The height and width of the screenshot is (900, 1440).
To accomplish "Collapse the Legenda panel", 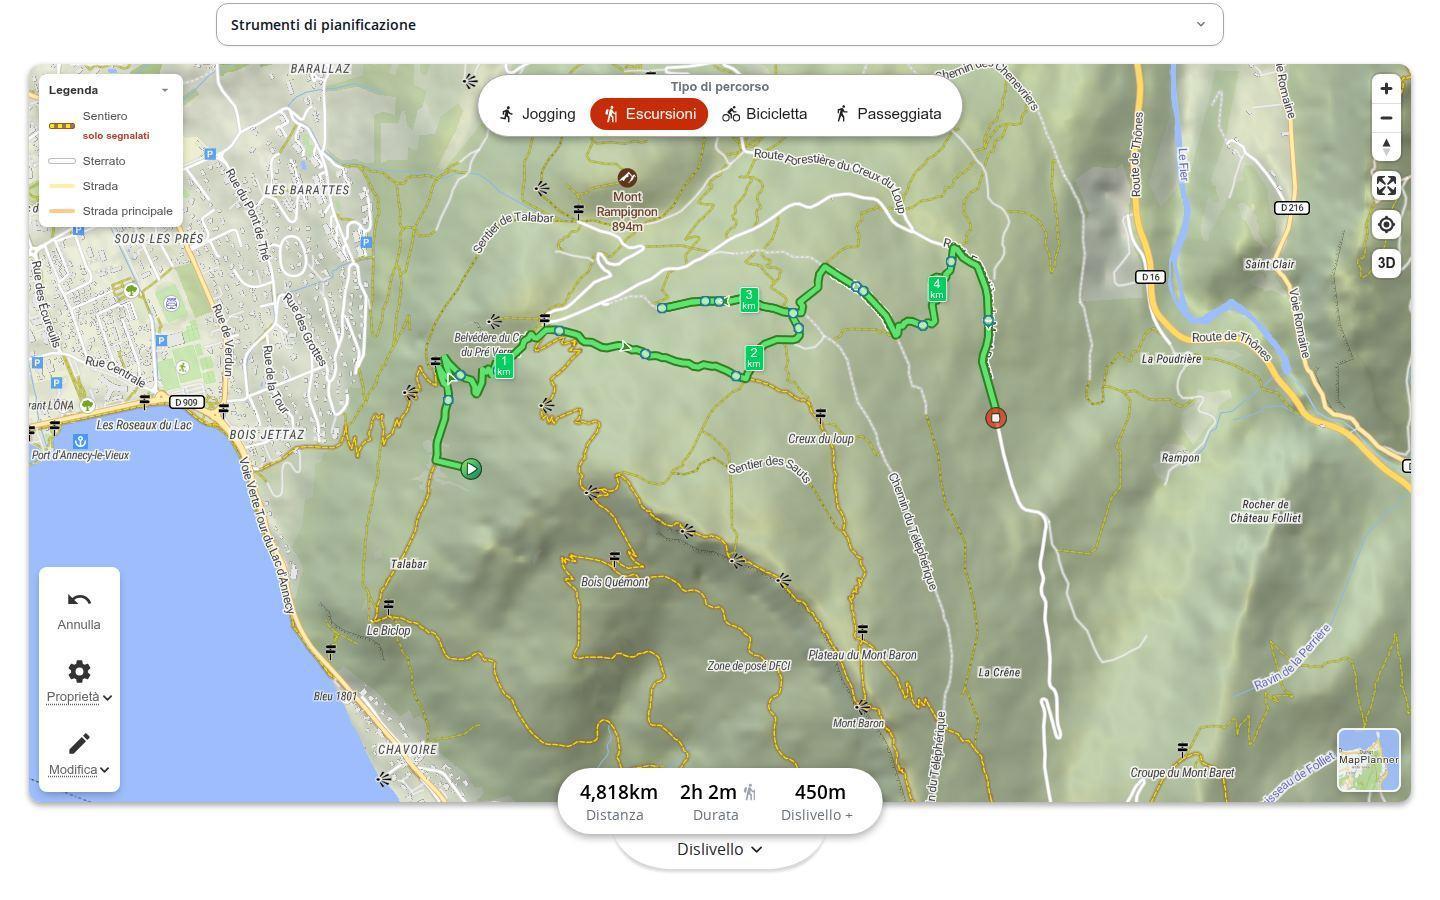I will [x=165, y=90].
